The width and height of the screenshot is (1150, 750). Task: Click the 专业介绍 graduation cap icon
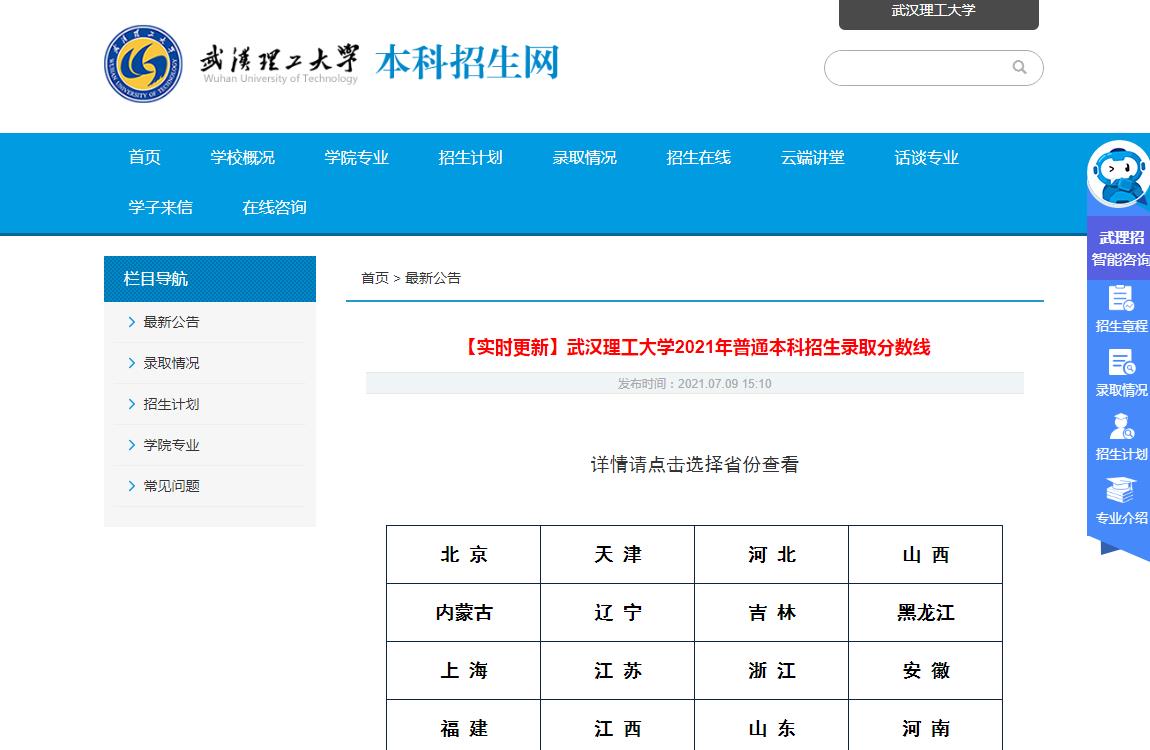pyautogui.click(x=1121, y=490)
